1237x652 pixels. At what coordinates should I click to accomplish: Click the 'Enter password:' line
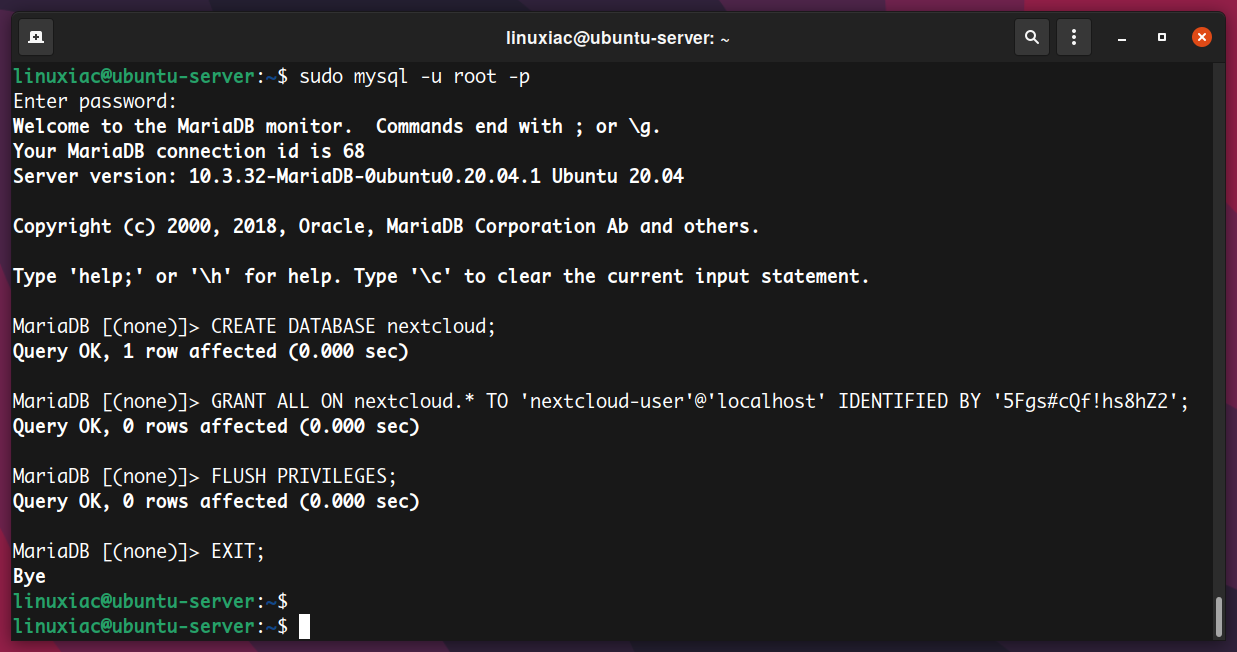(x=95, y=101)
